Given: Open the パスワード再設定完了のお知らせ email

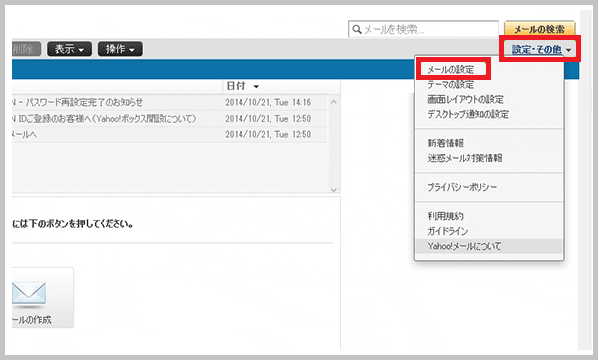Looking at the screenshot, I should 170,102.
